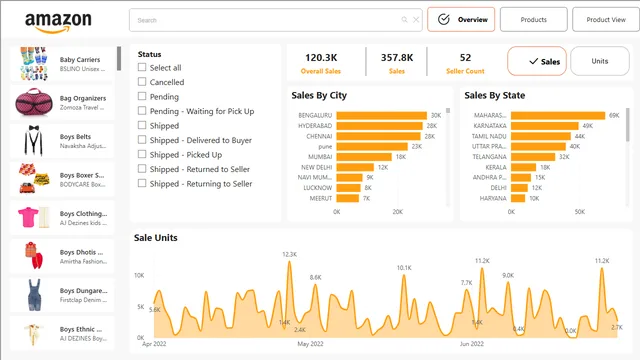Viewport: 640px width, 360px height.
Task: Check Shipped - Picked Up checkbox
Action: pyautogui.click(x=142, y=154)
